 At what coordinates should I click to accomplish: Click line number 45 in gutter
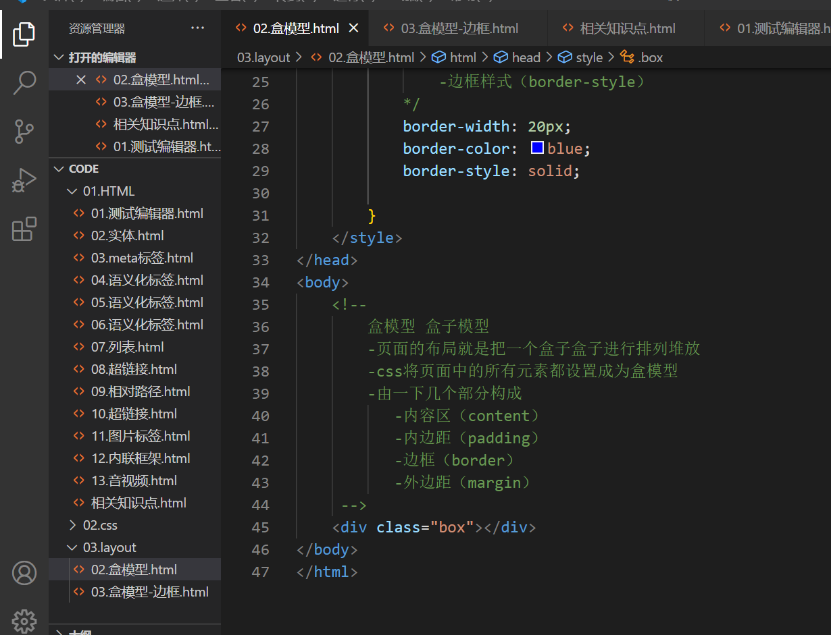coord(260,527)
